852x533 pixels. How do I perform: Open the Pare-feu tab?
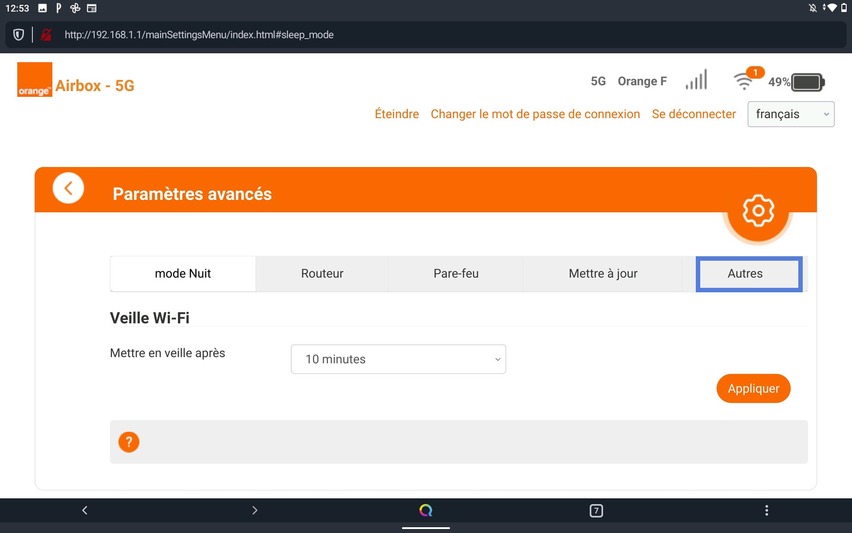[456, 274]
